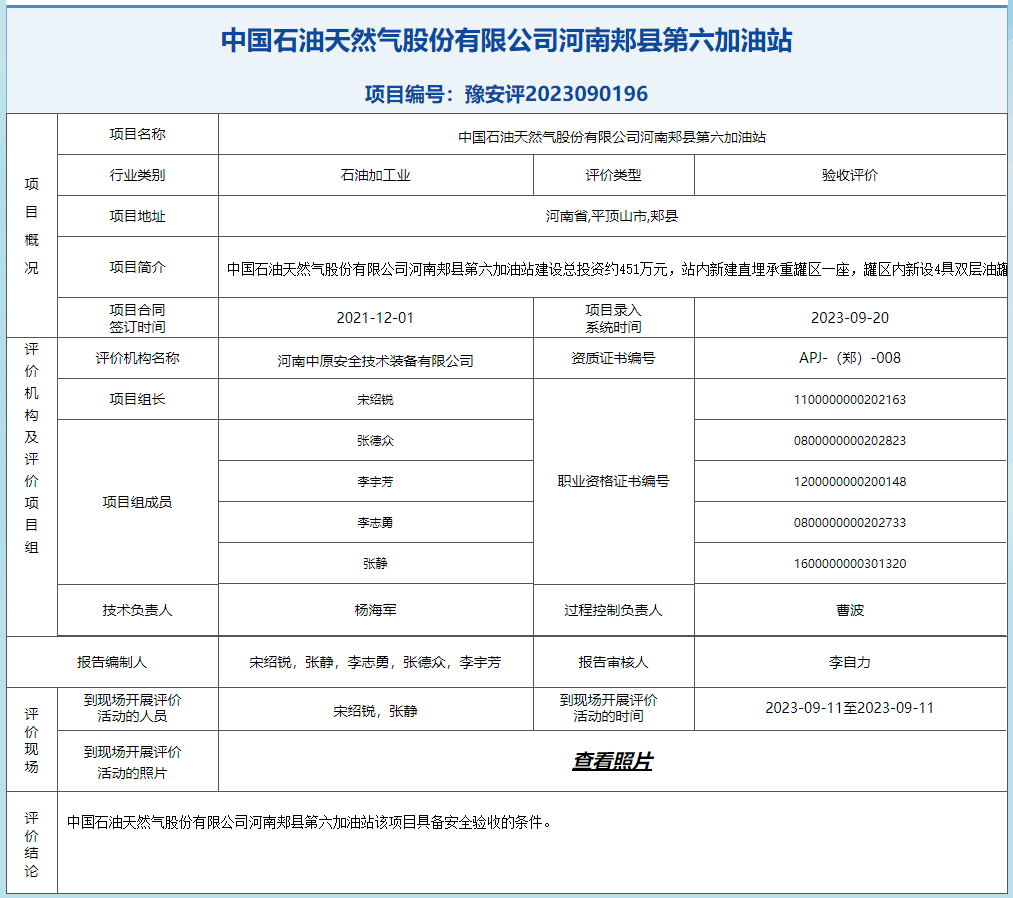Click the 过程控制负责人 label
This screenshot has height=898, width=1013.
(x=614, y=610)
